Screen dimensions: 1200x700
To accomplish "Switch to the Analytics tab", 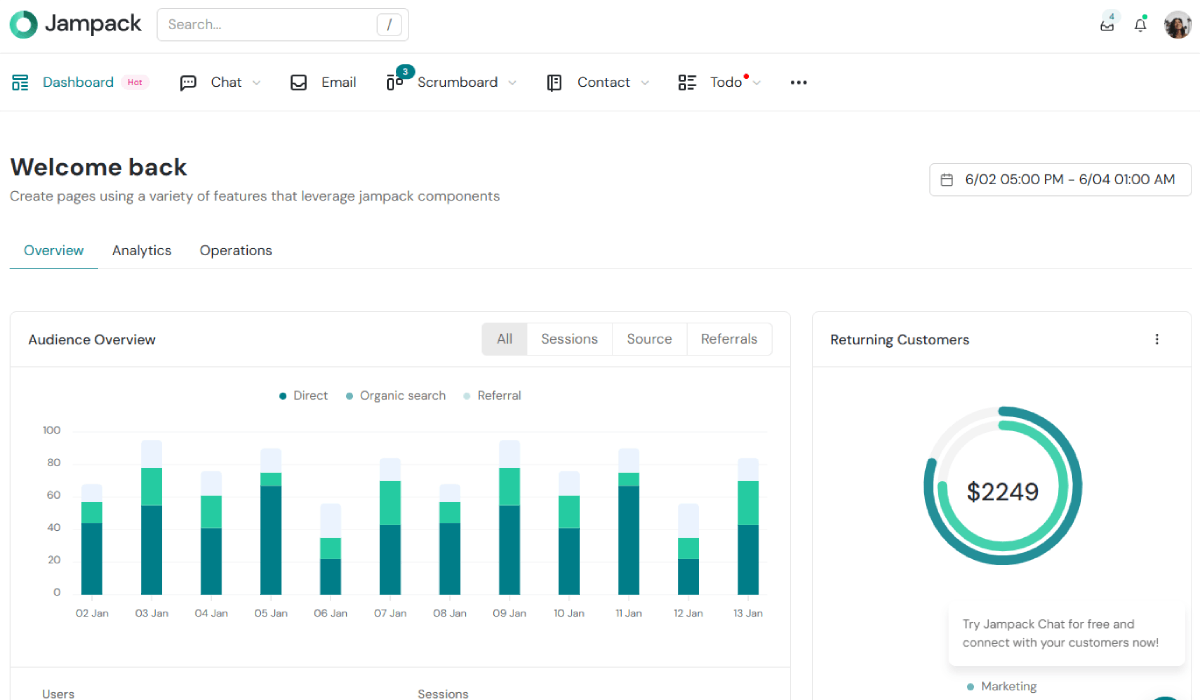I will [x=142, y=251].
